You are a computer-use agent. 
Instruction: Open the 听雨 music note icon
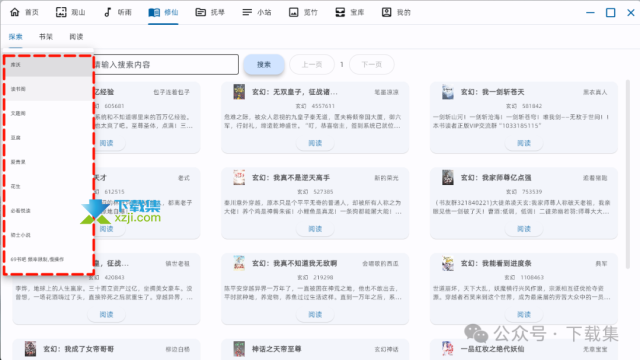point(107,12)
